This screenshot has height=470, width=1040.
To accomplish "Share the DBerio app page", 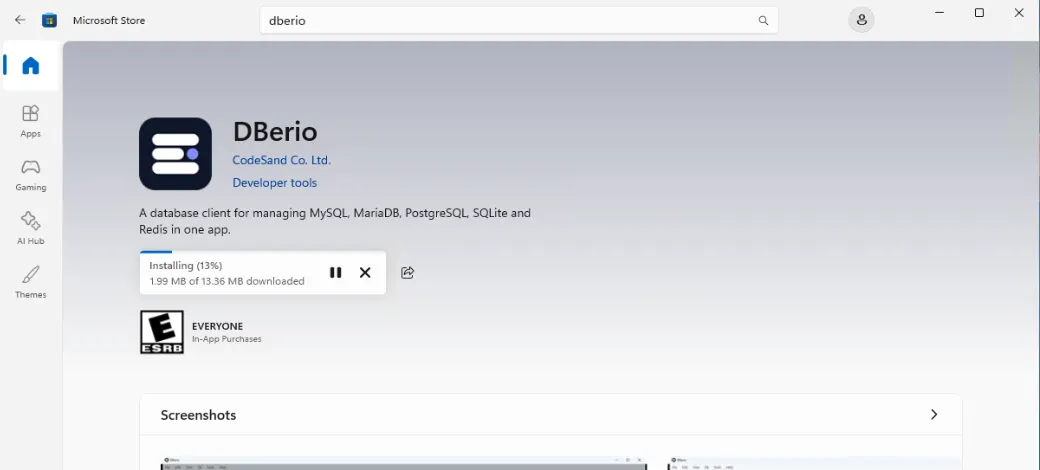I will click(x=407, y=272).
